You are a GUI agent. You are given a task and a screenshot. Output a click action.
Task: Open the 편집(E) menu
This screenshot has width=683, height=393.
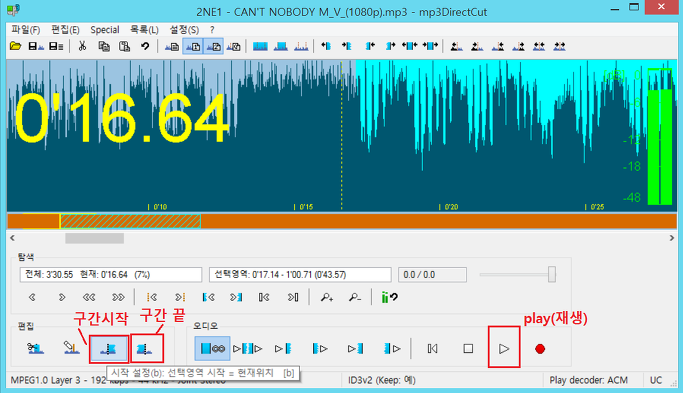click(x=65, y=30)
